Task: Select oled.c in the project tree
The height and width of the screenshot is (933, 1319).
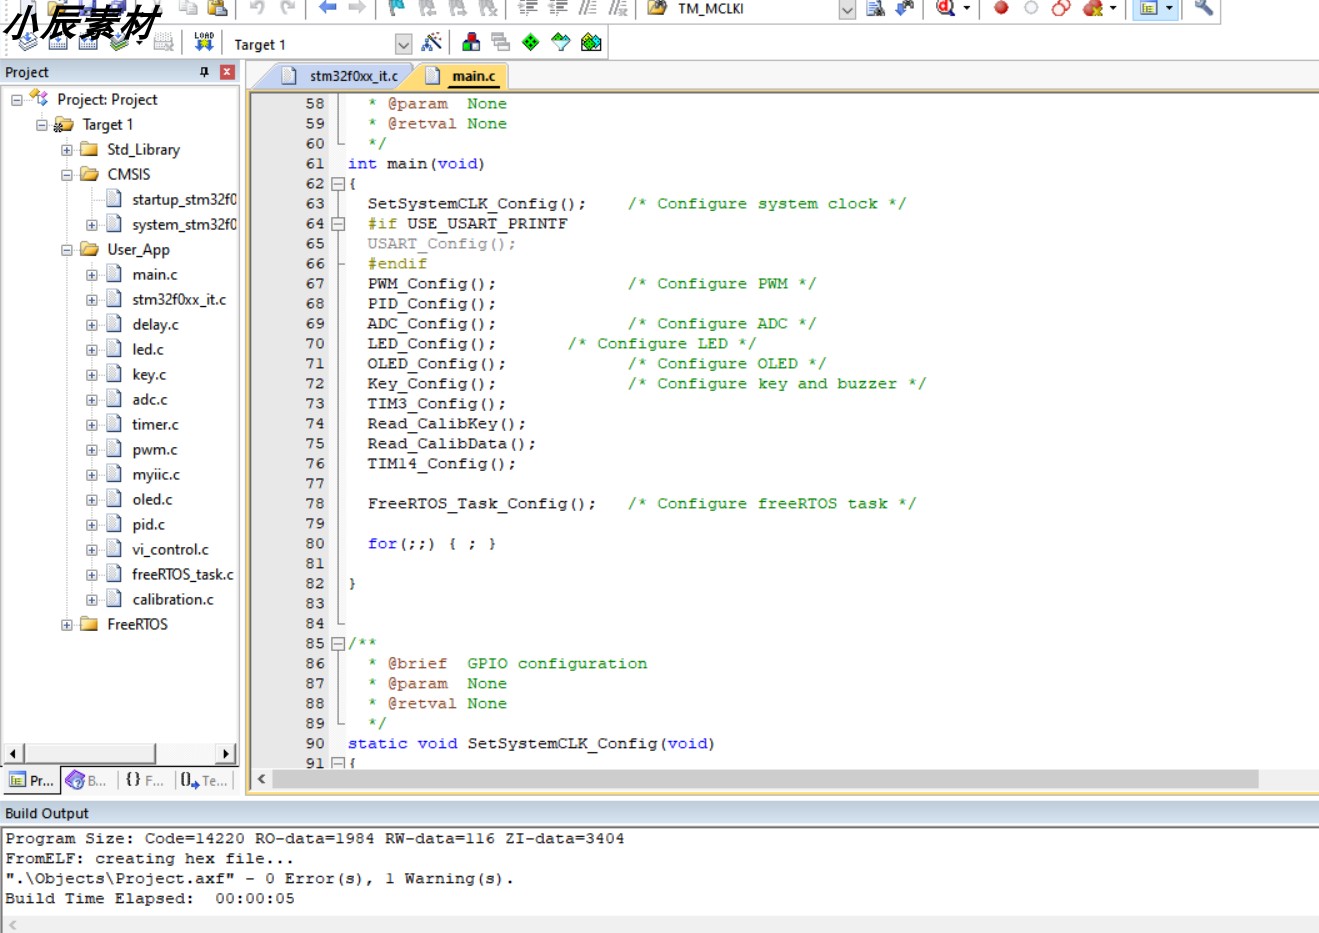Action: (152, 499)
